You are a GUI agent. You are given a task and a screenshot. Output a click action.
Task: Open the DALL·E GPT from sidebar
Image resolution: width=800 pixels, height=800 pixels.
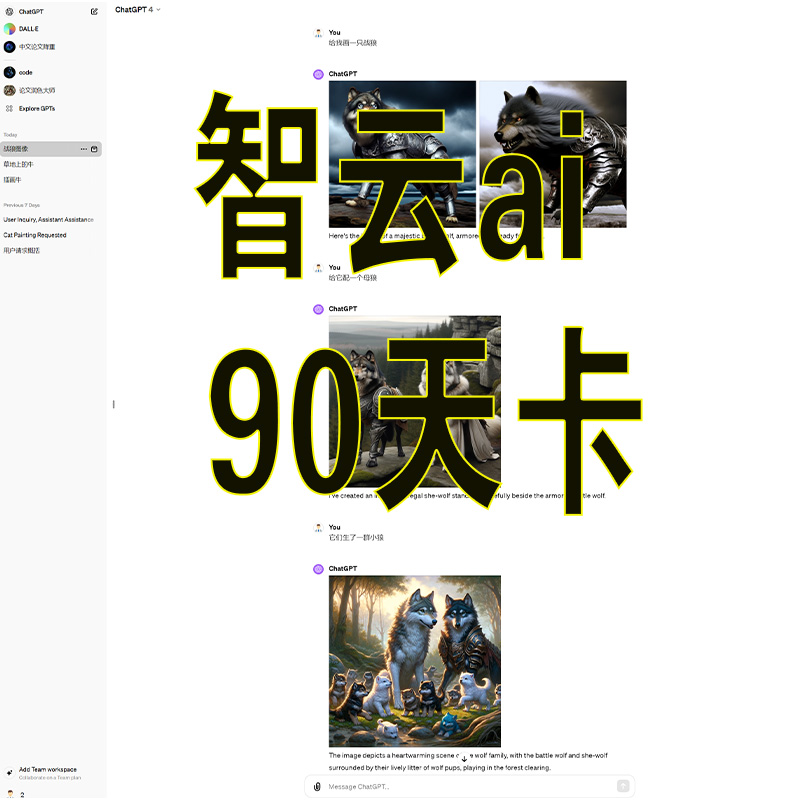(x=30, y=29)
